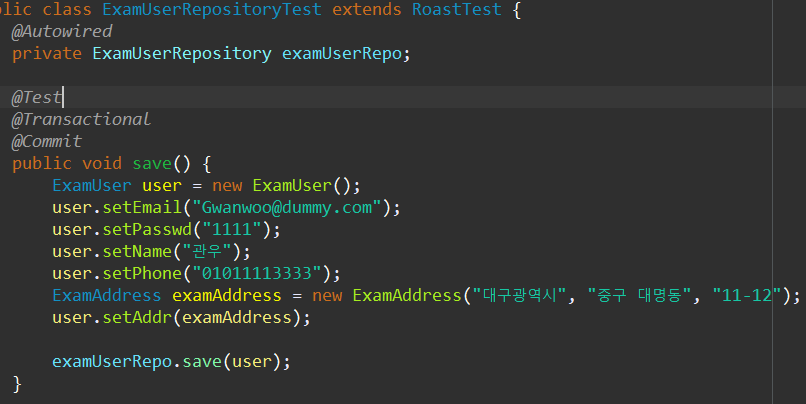The width and height of the screenshot is (806, 404).
Task: Click the setName method call
Action: tap(137, 251)
